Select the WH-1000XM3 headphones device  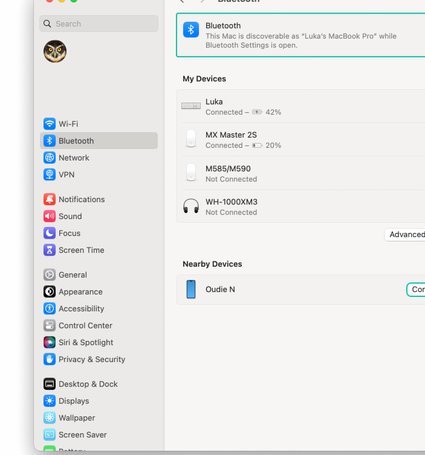(300, 207)
